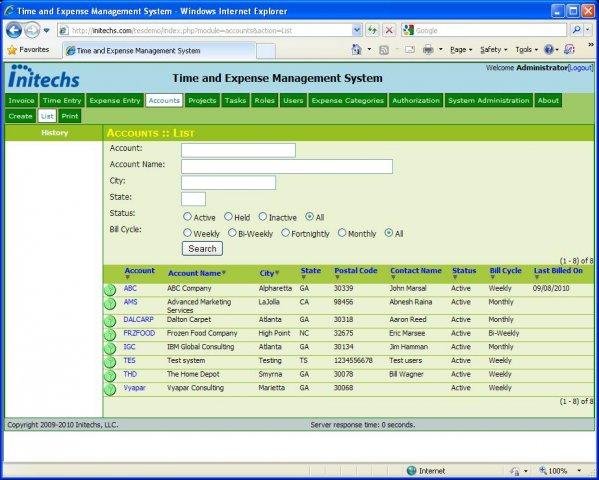Open the Authorization module tab
The width and height of the screenshot is (599, 480).
click(416, 101)
